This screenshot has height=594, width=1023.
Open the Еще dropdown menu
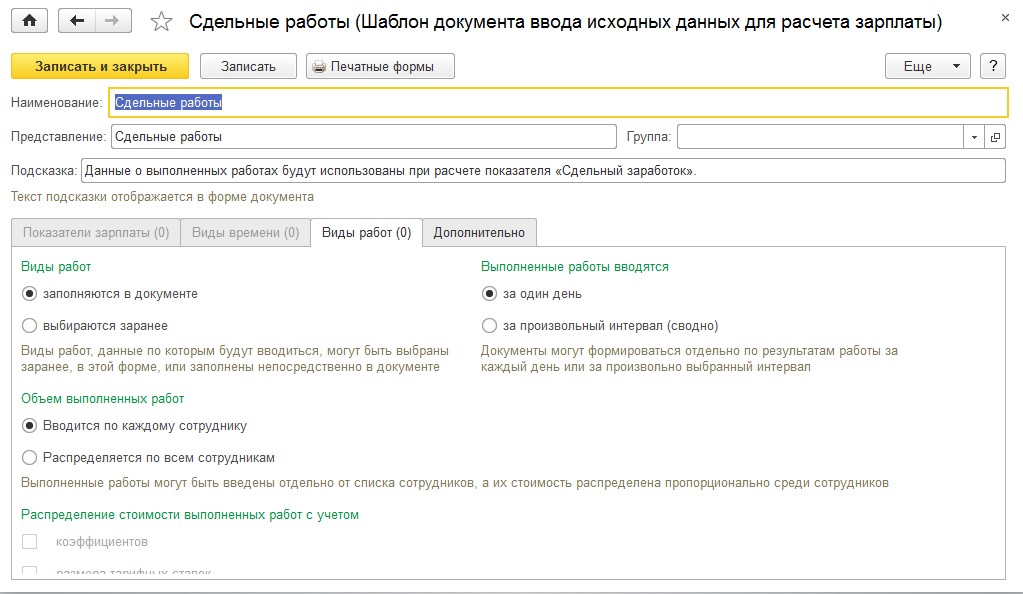point(928,66)
